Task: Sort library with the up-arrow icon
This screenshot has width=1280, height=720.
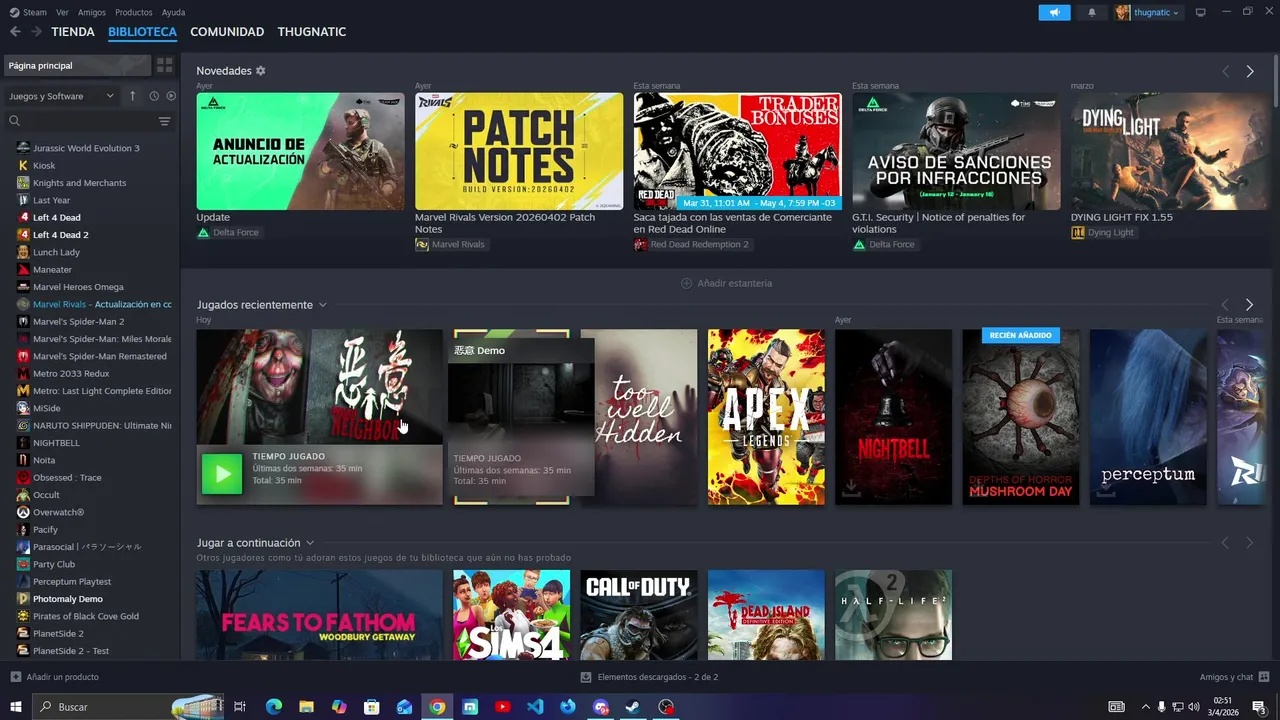Action: click(x=132, y=96)
